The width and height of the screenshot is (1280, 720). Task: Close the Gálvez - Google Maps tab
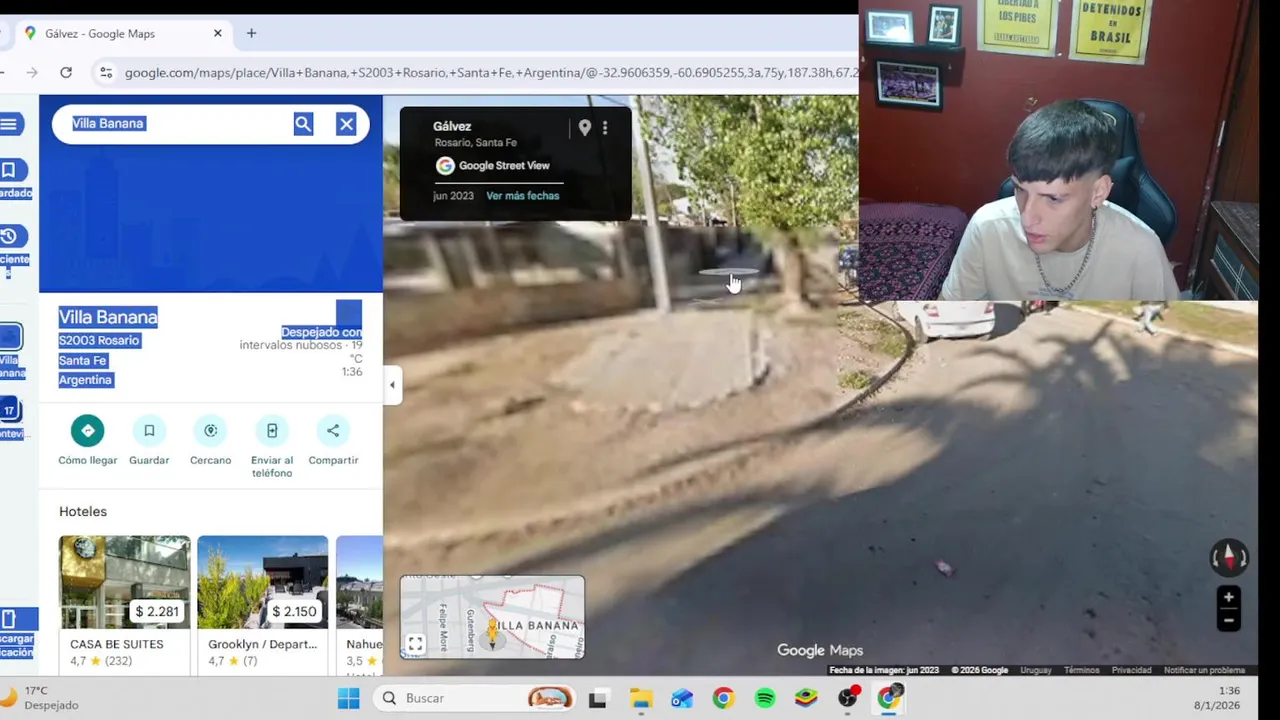(x=217, y=33)
